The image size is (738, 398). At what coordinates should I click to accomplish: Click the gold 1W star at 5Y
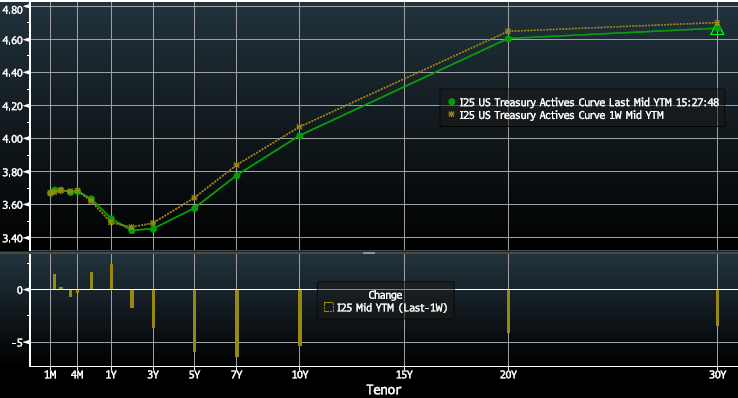pos(194,198)
